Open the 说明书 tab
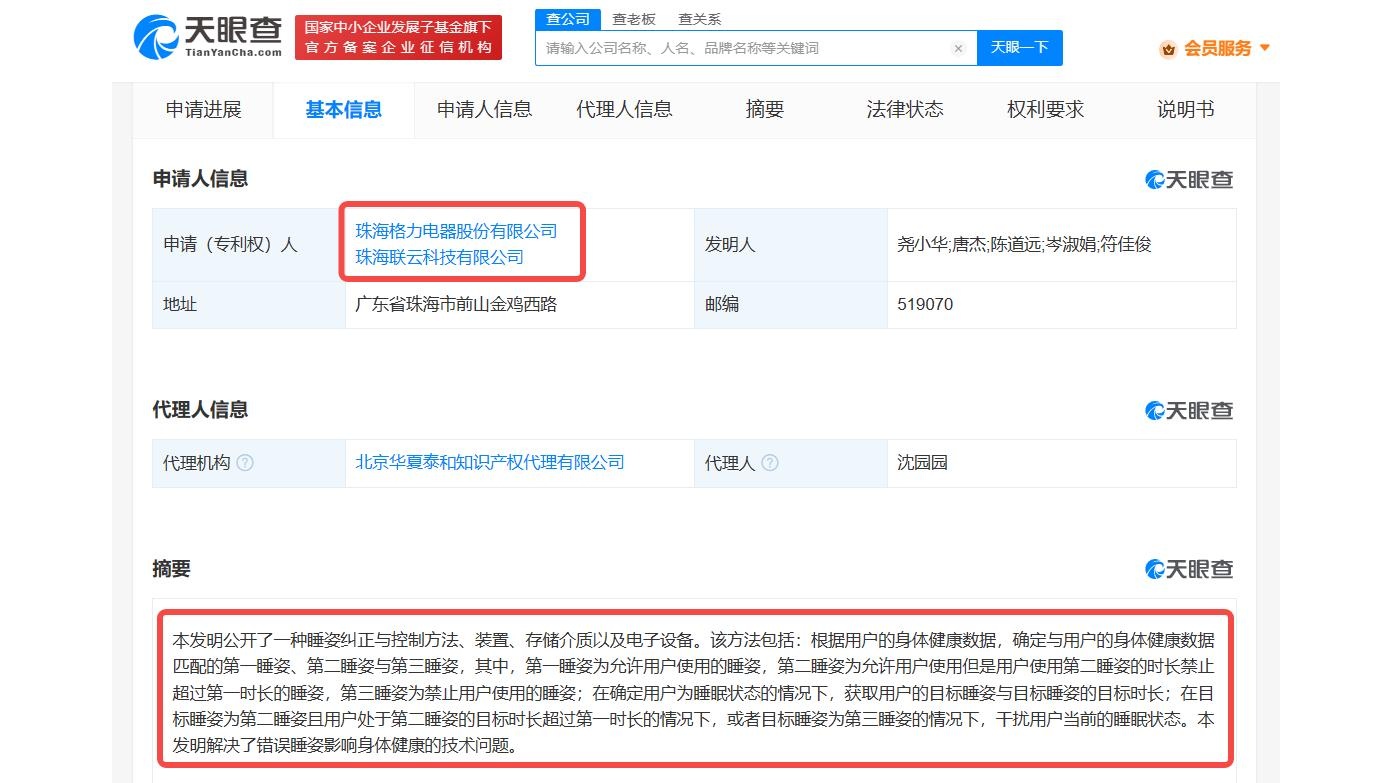Screen dimensions: 1392x783 (1184, 109)
